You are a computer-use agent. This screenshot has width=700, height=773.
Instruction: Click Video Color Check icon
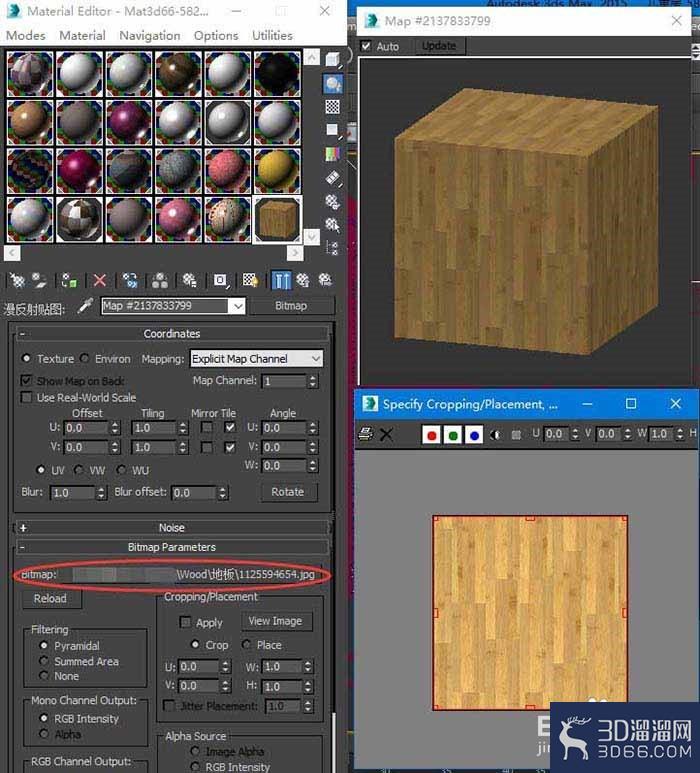click(x=333, y=154)
